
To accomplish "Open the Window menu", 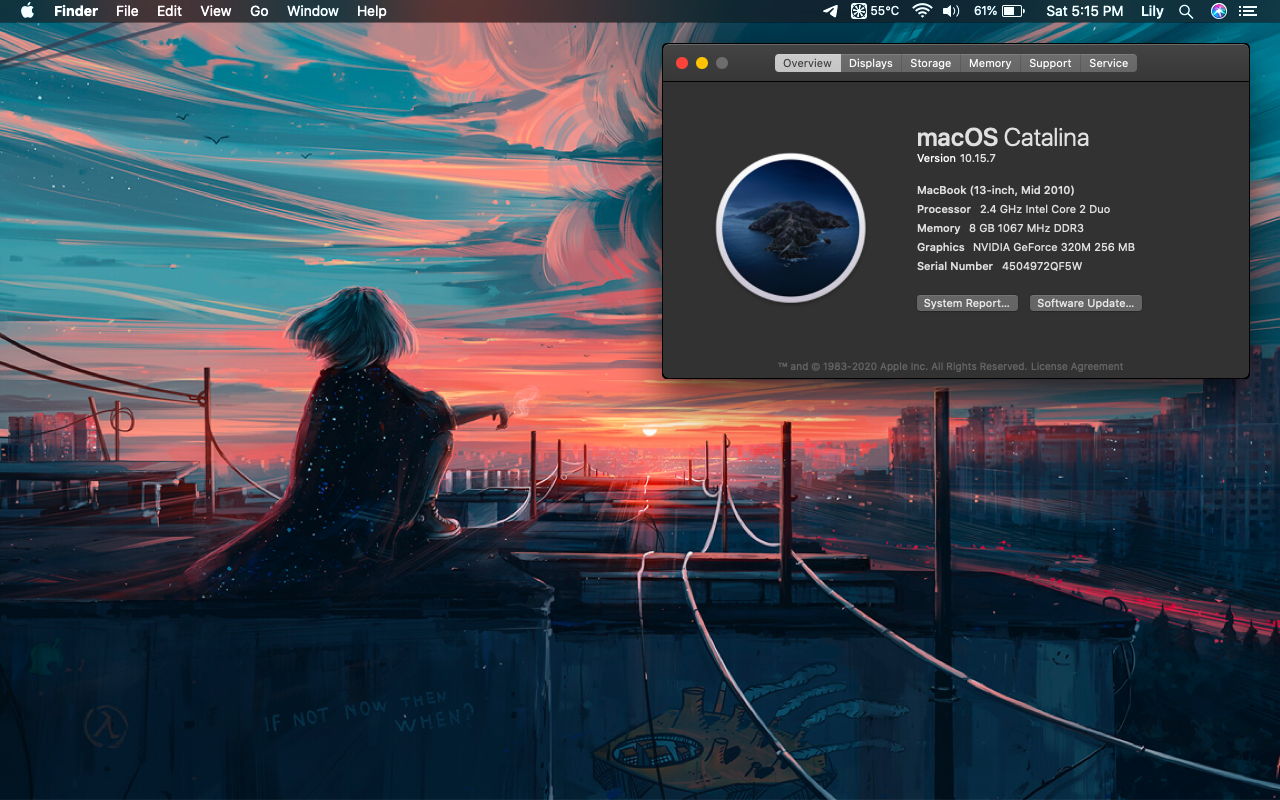I will point(313,11).
